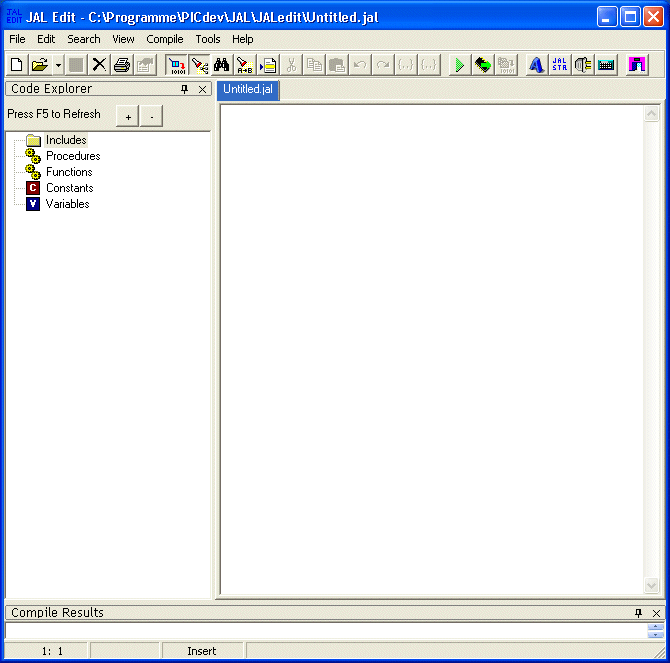
Task: Click the green chip program icon
Action: (x=483, y=65)
